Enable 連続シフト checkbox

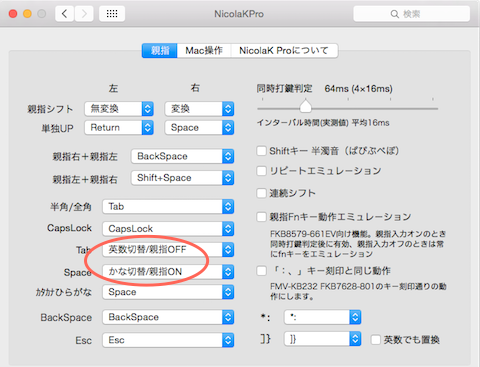point(261,193)
